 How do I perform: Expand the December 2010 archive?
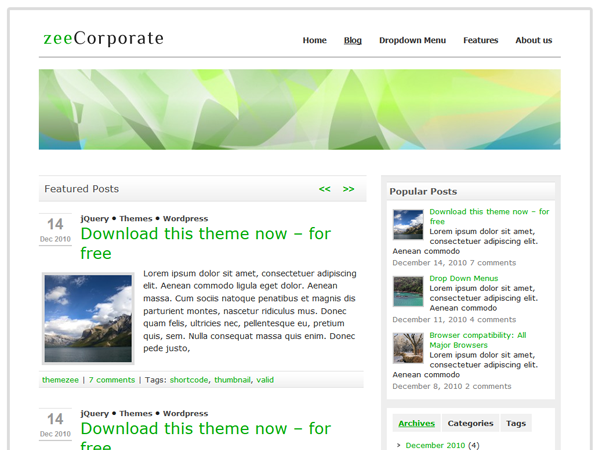tap(435, 445)
